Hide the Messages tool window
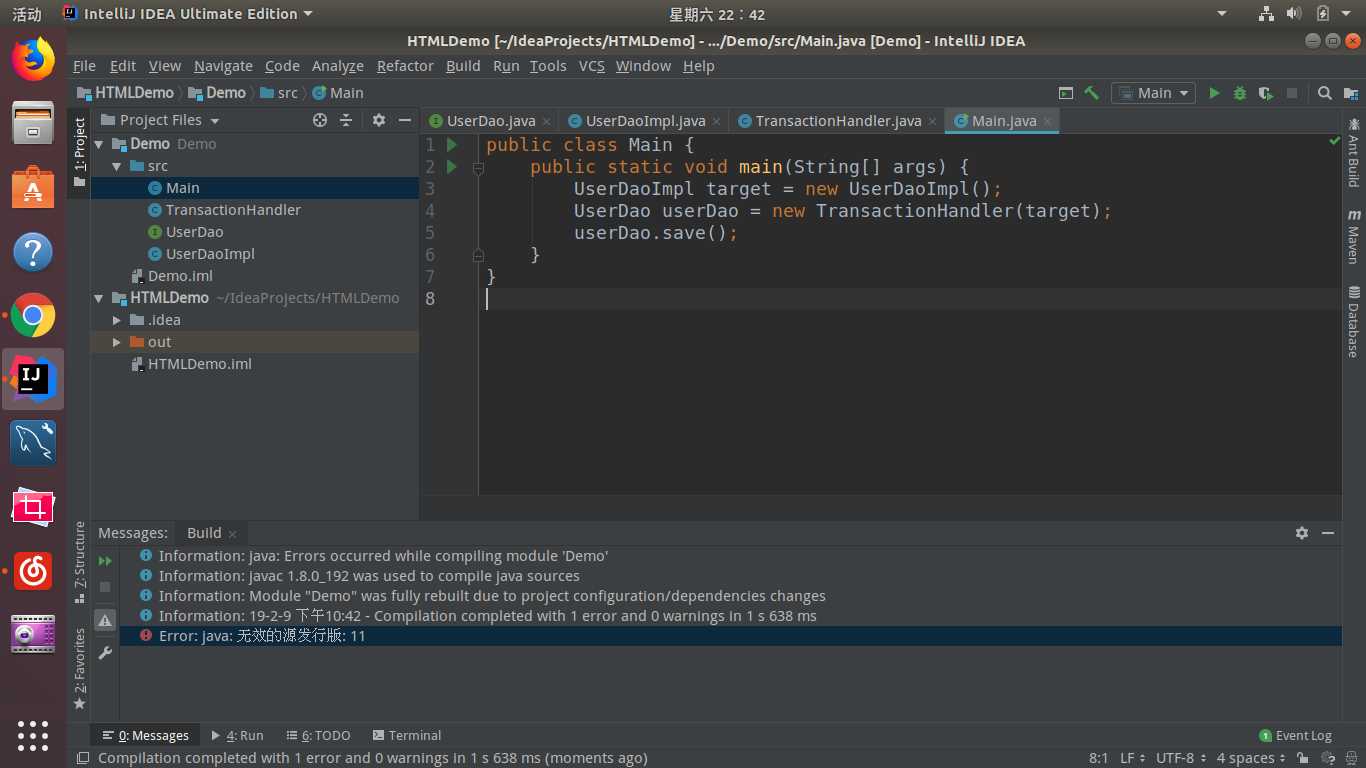The height and width of the screenshot is (768, 1366). coord(1328,533)
